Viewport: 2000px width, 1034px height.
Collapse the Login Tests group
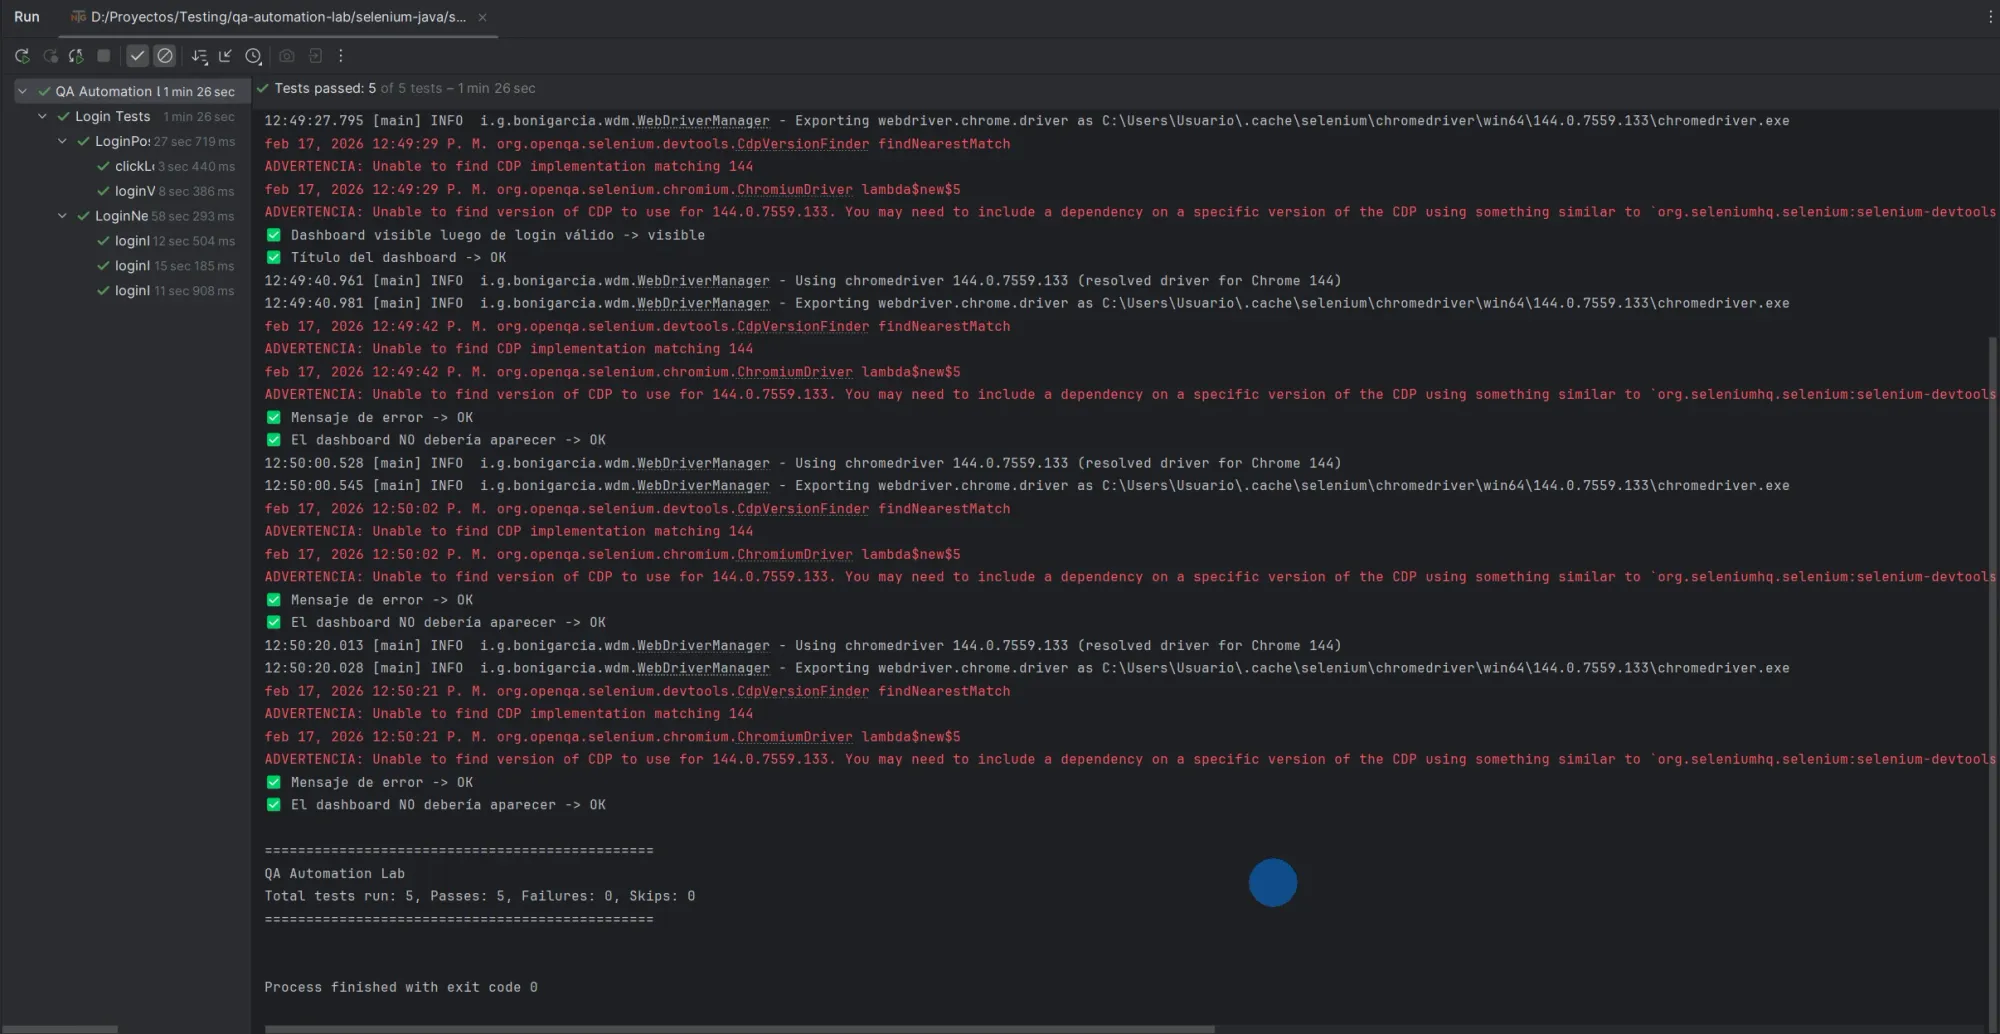[42, 116]
